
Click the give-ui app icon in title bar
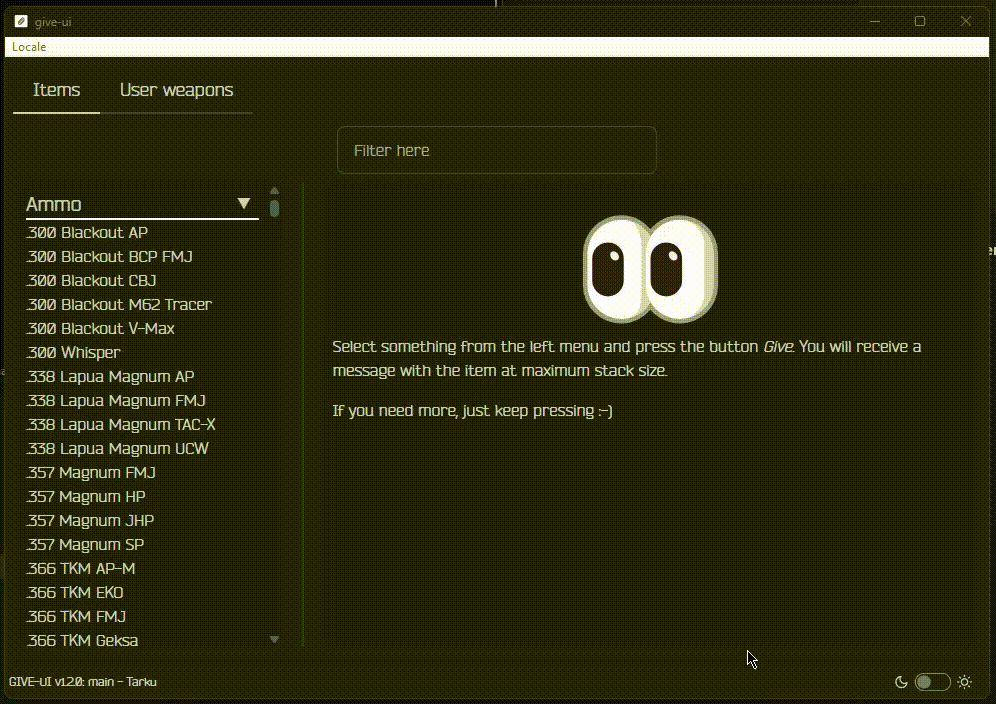coord(21,22)
